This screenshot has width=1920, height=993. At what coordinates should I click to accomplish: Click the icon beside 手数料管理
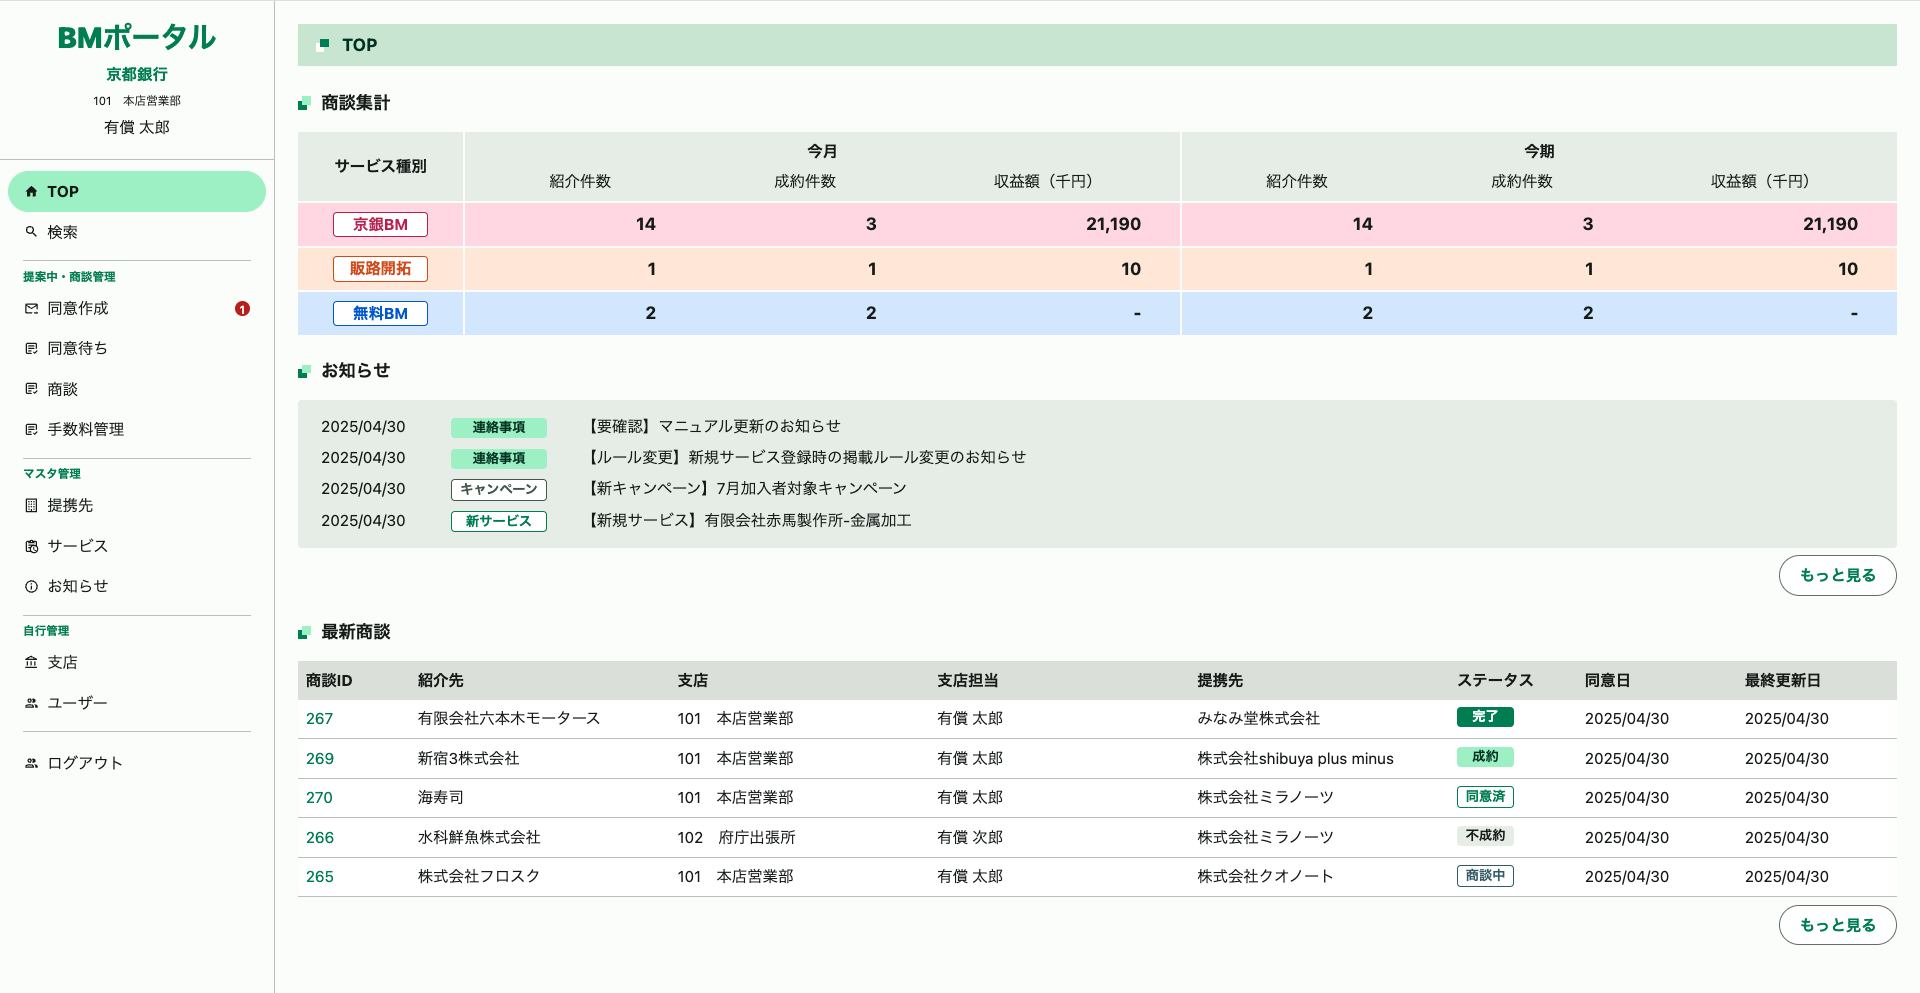point(31,429)
